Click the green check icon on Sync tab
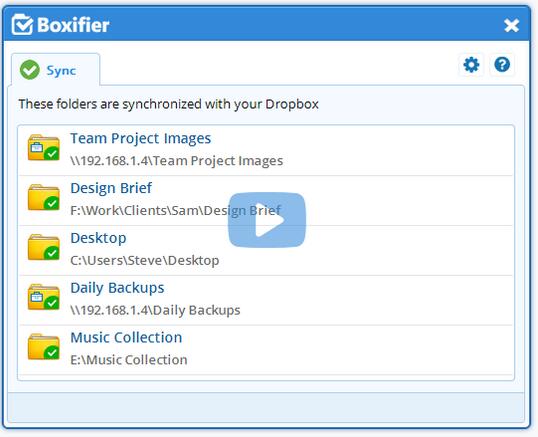This screenshot has width=538, height=437. [x=30, y=70]
